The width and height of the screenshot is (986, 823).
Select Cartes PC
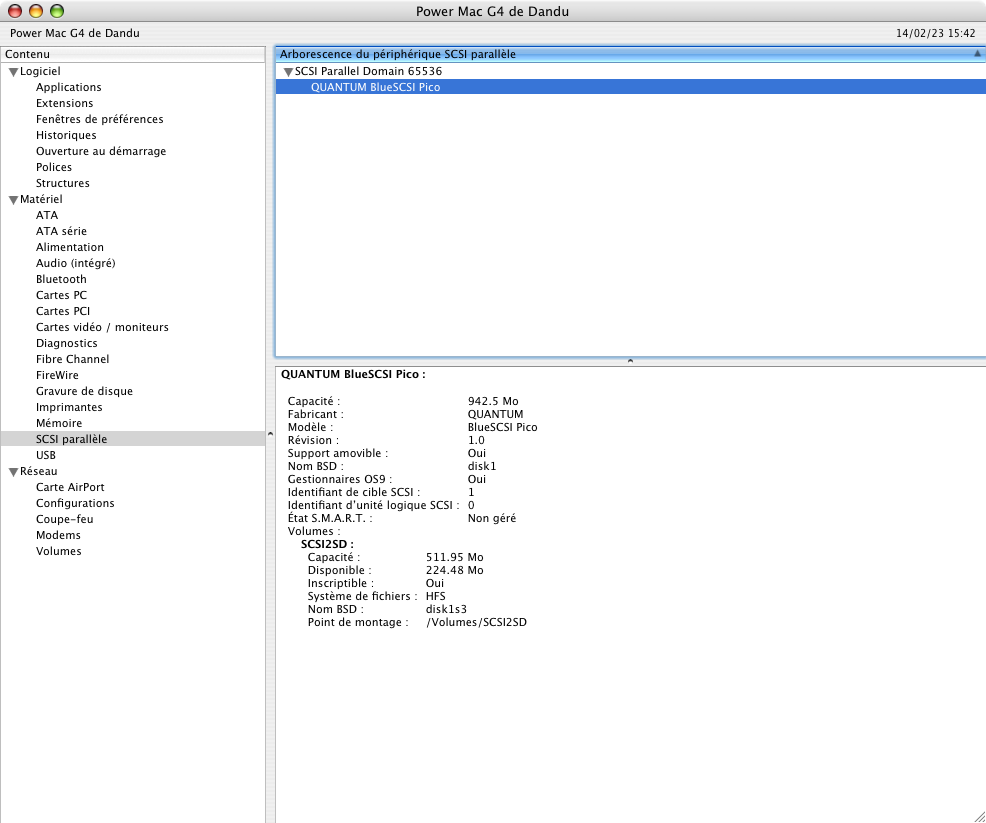61,296
